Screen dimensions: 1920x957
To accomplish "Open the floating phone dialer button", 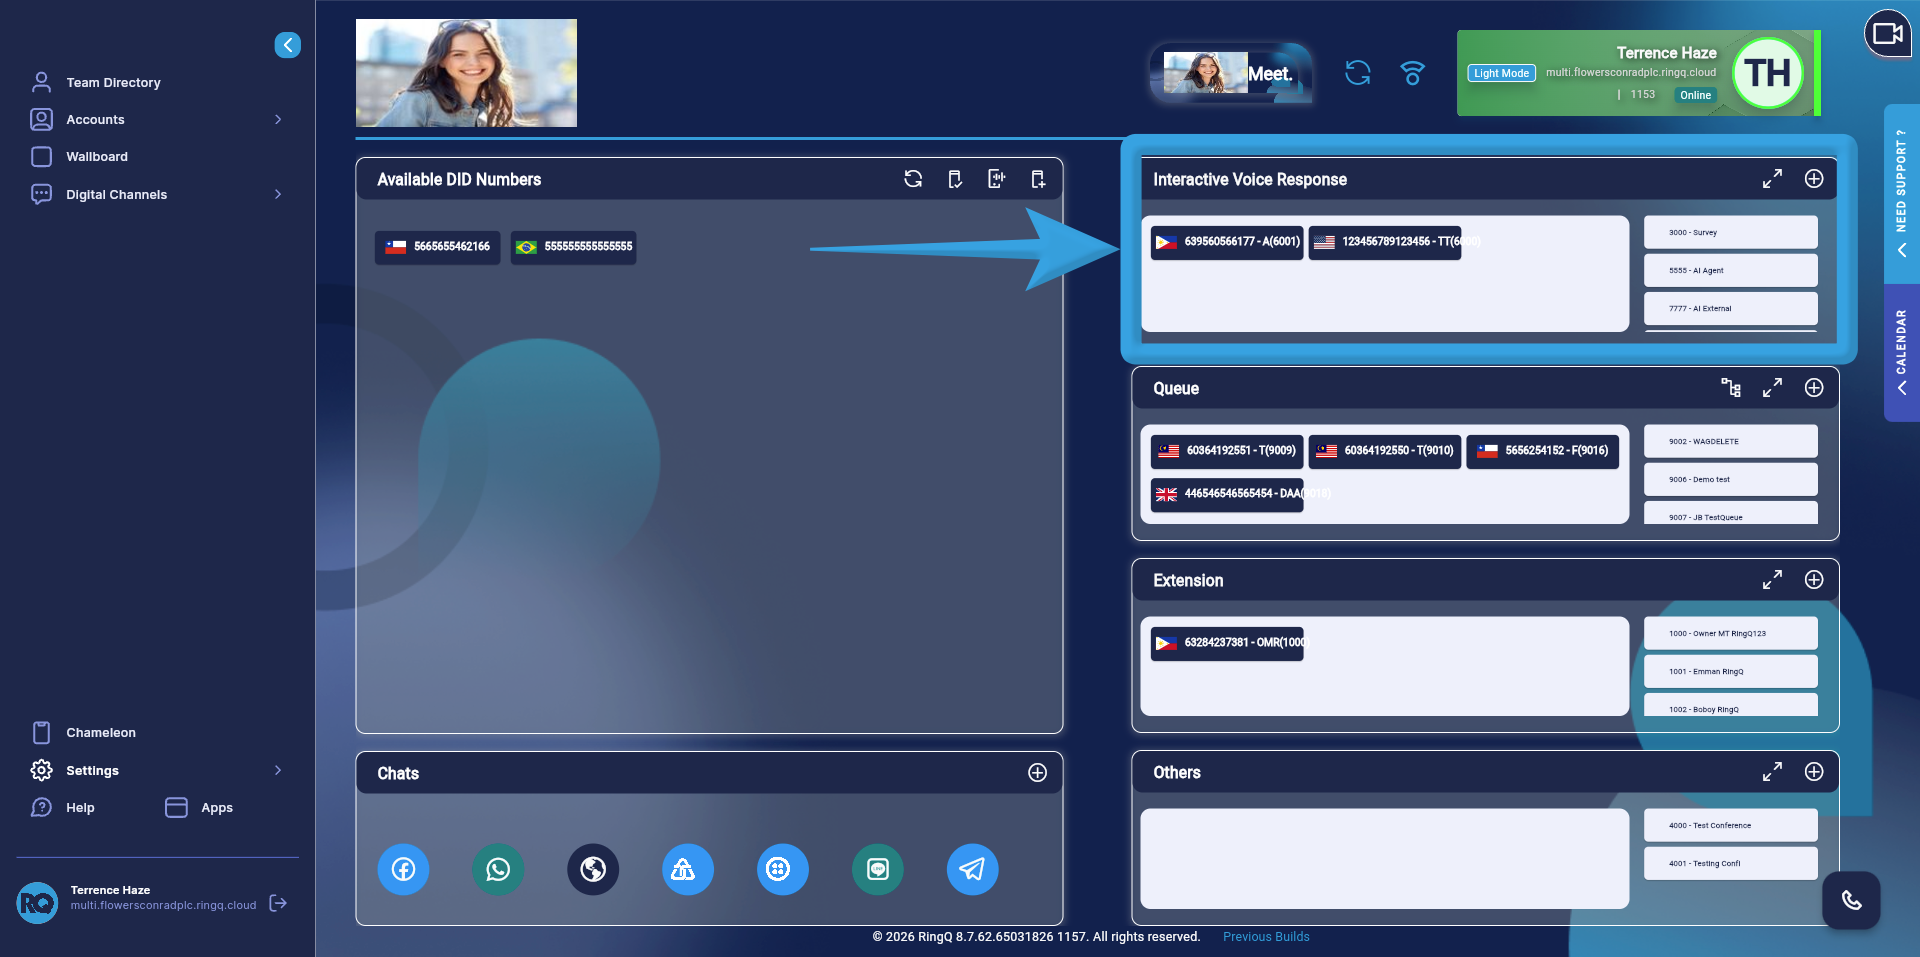I will click(1851, 900).
